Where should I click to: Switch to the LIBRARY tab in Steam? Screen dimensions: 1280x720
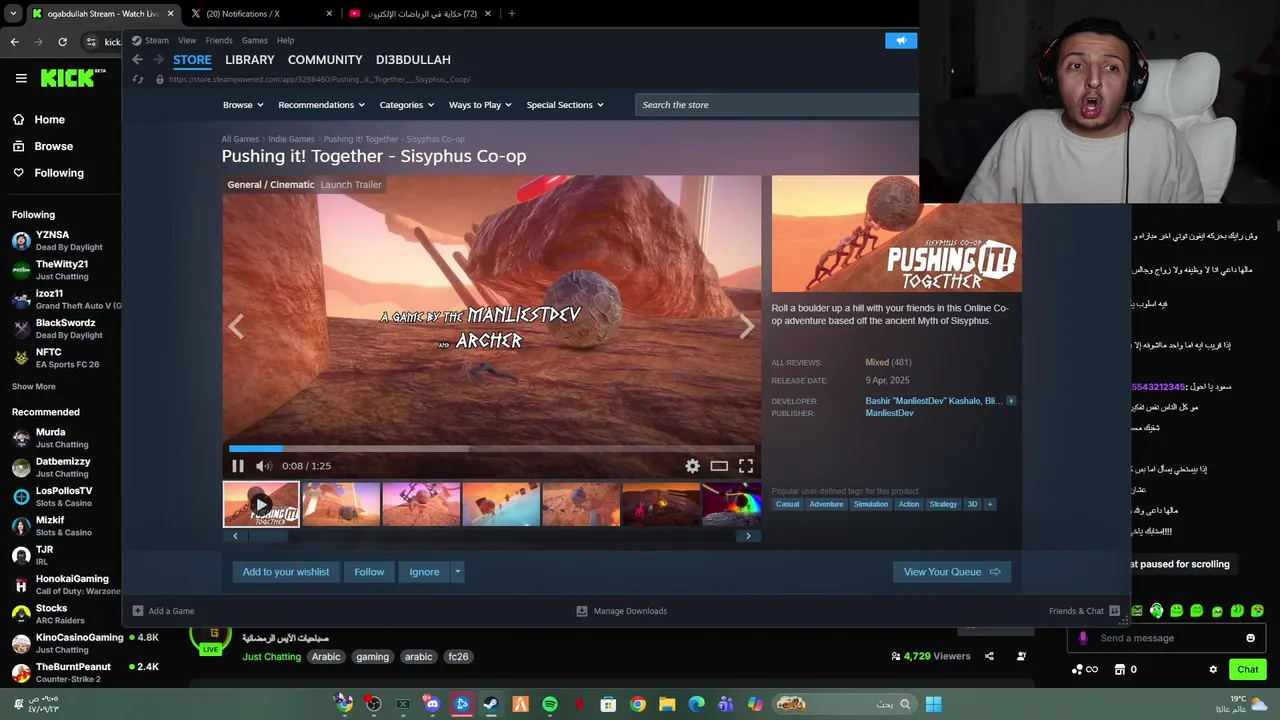point(249,60)
